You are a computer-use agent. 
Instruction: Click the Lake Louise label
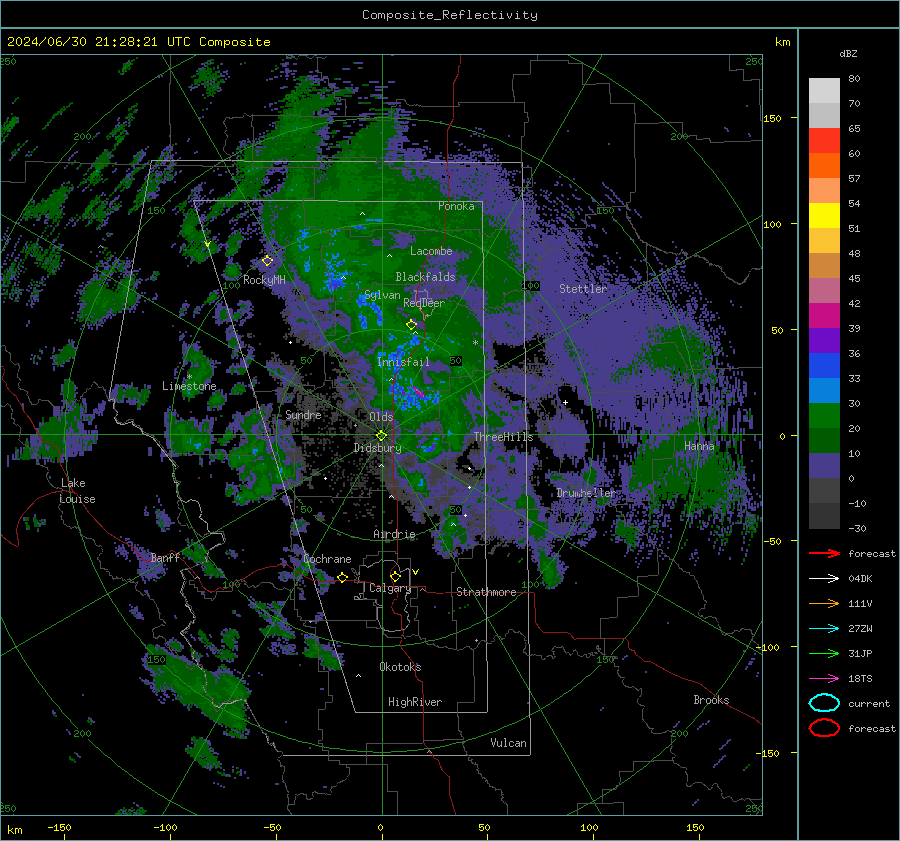tap(77, 491)
